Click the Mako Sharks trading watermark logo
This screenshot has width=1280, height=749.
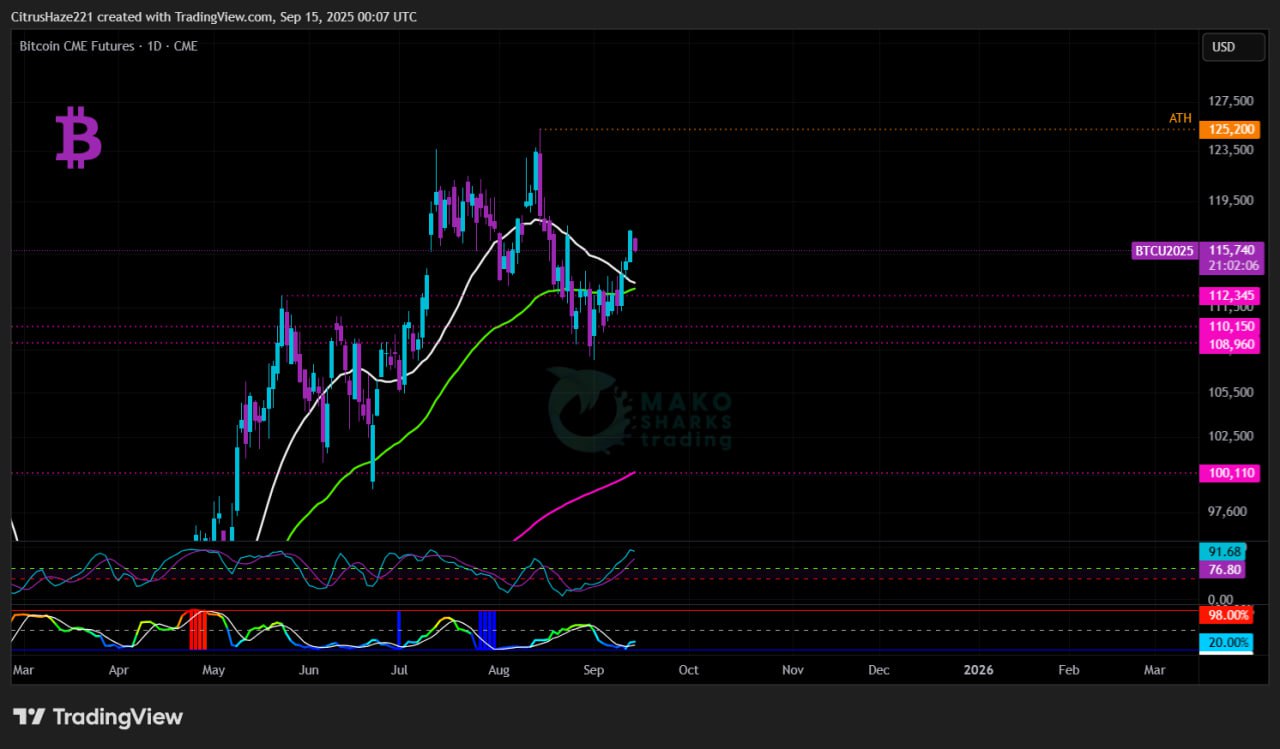(640, 411)
